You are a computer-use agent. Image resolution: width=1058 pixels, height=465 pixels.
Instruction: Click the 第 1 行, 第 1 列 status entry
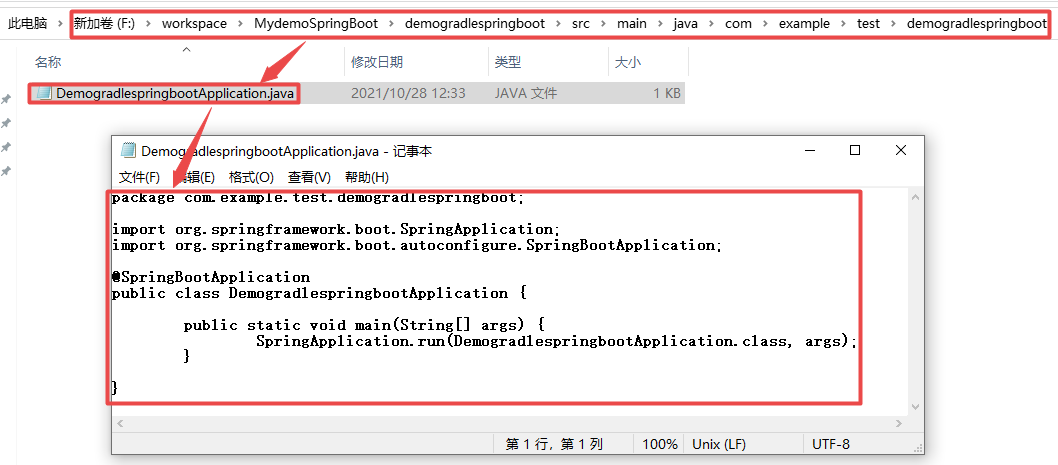554,444
